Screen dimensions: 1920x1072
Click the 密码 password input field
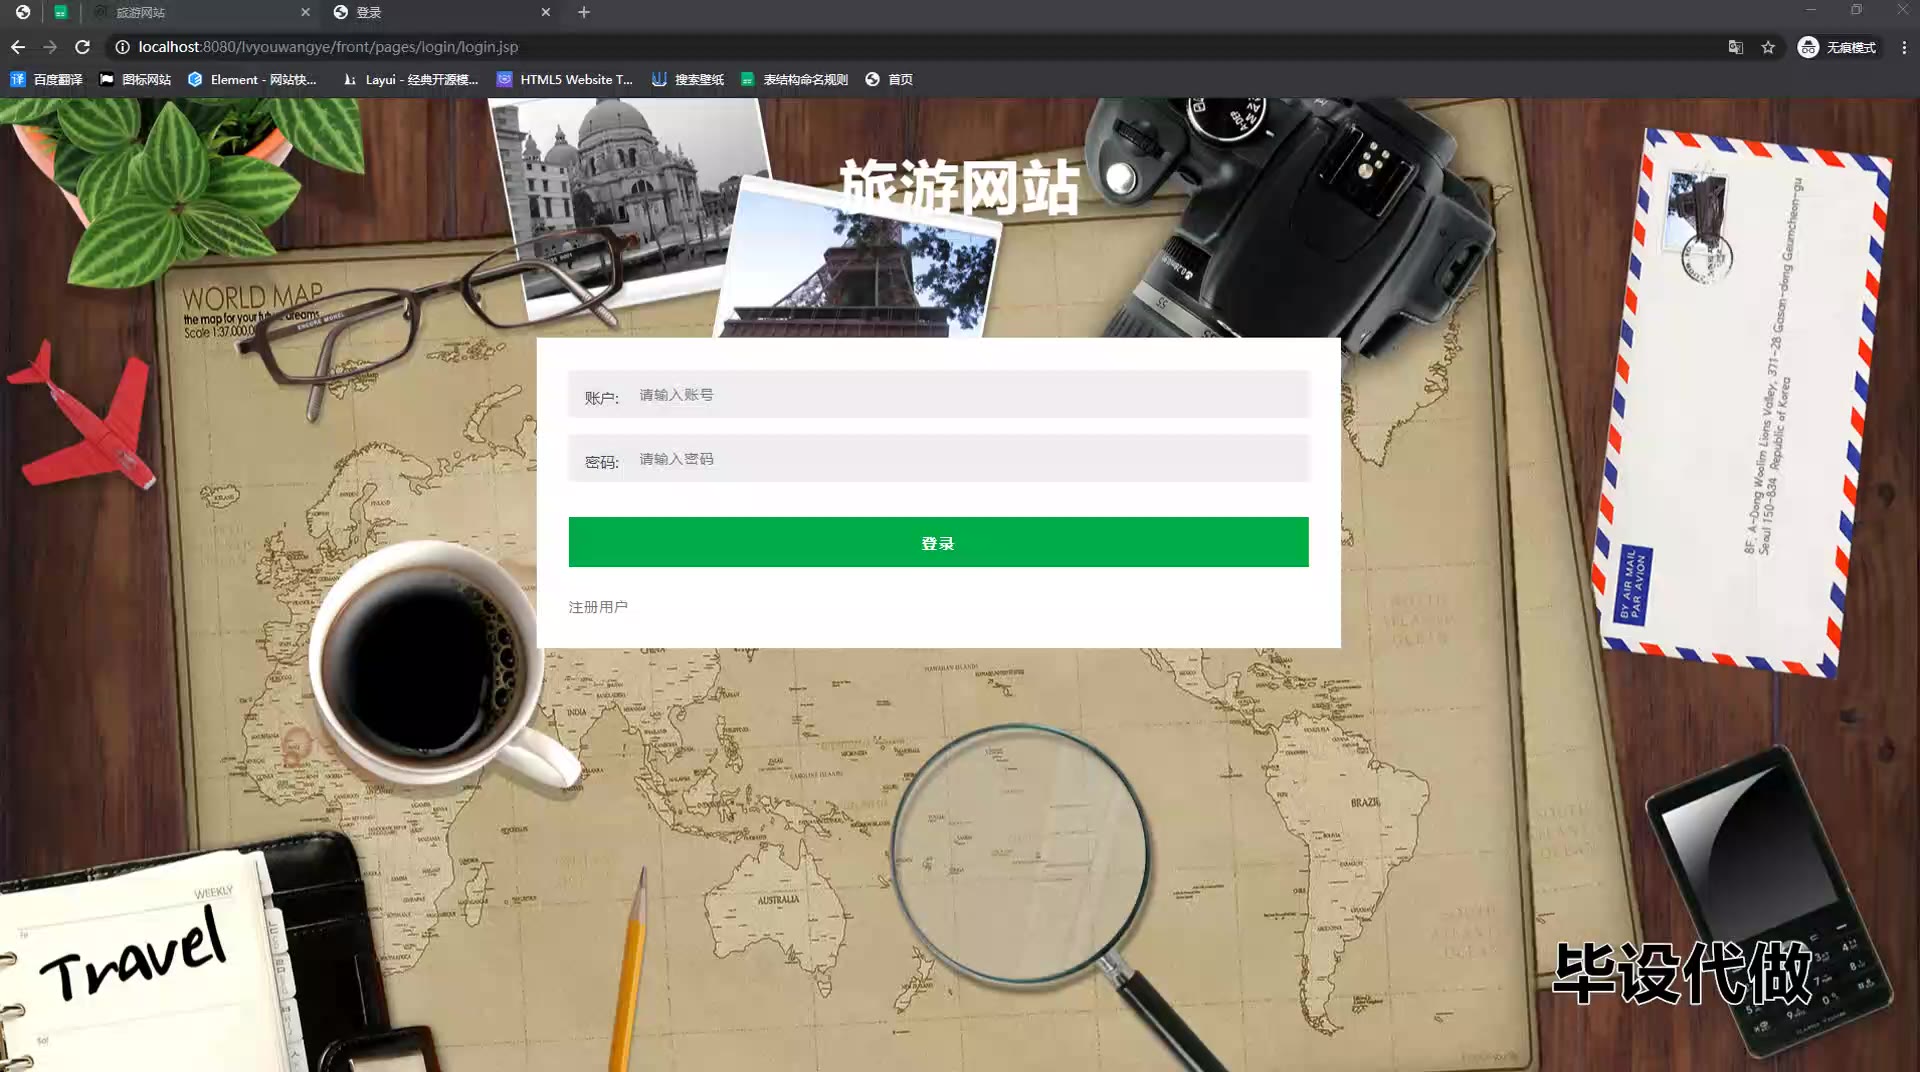[939, 459]
